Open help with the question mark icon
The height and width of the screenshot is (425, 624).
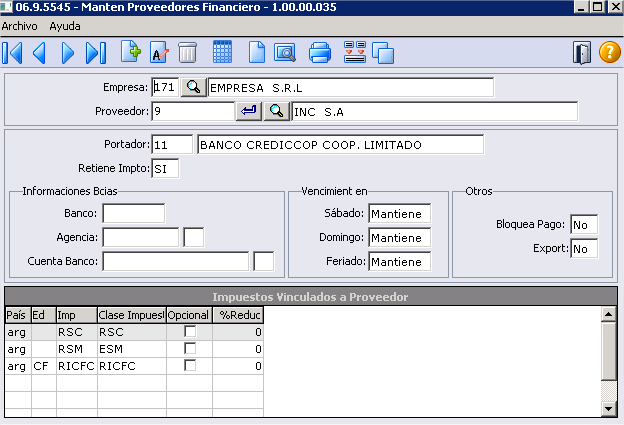(x=610, y=53)
